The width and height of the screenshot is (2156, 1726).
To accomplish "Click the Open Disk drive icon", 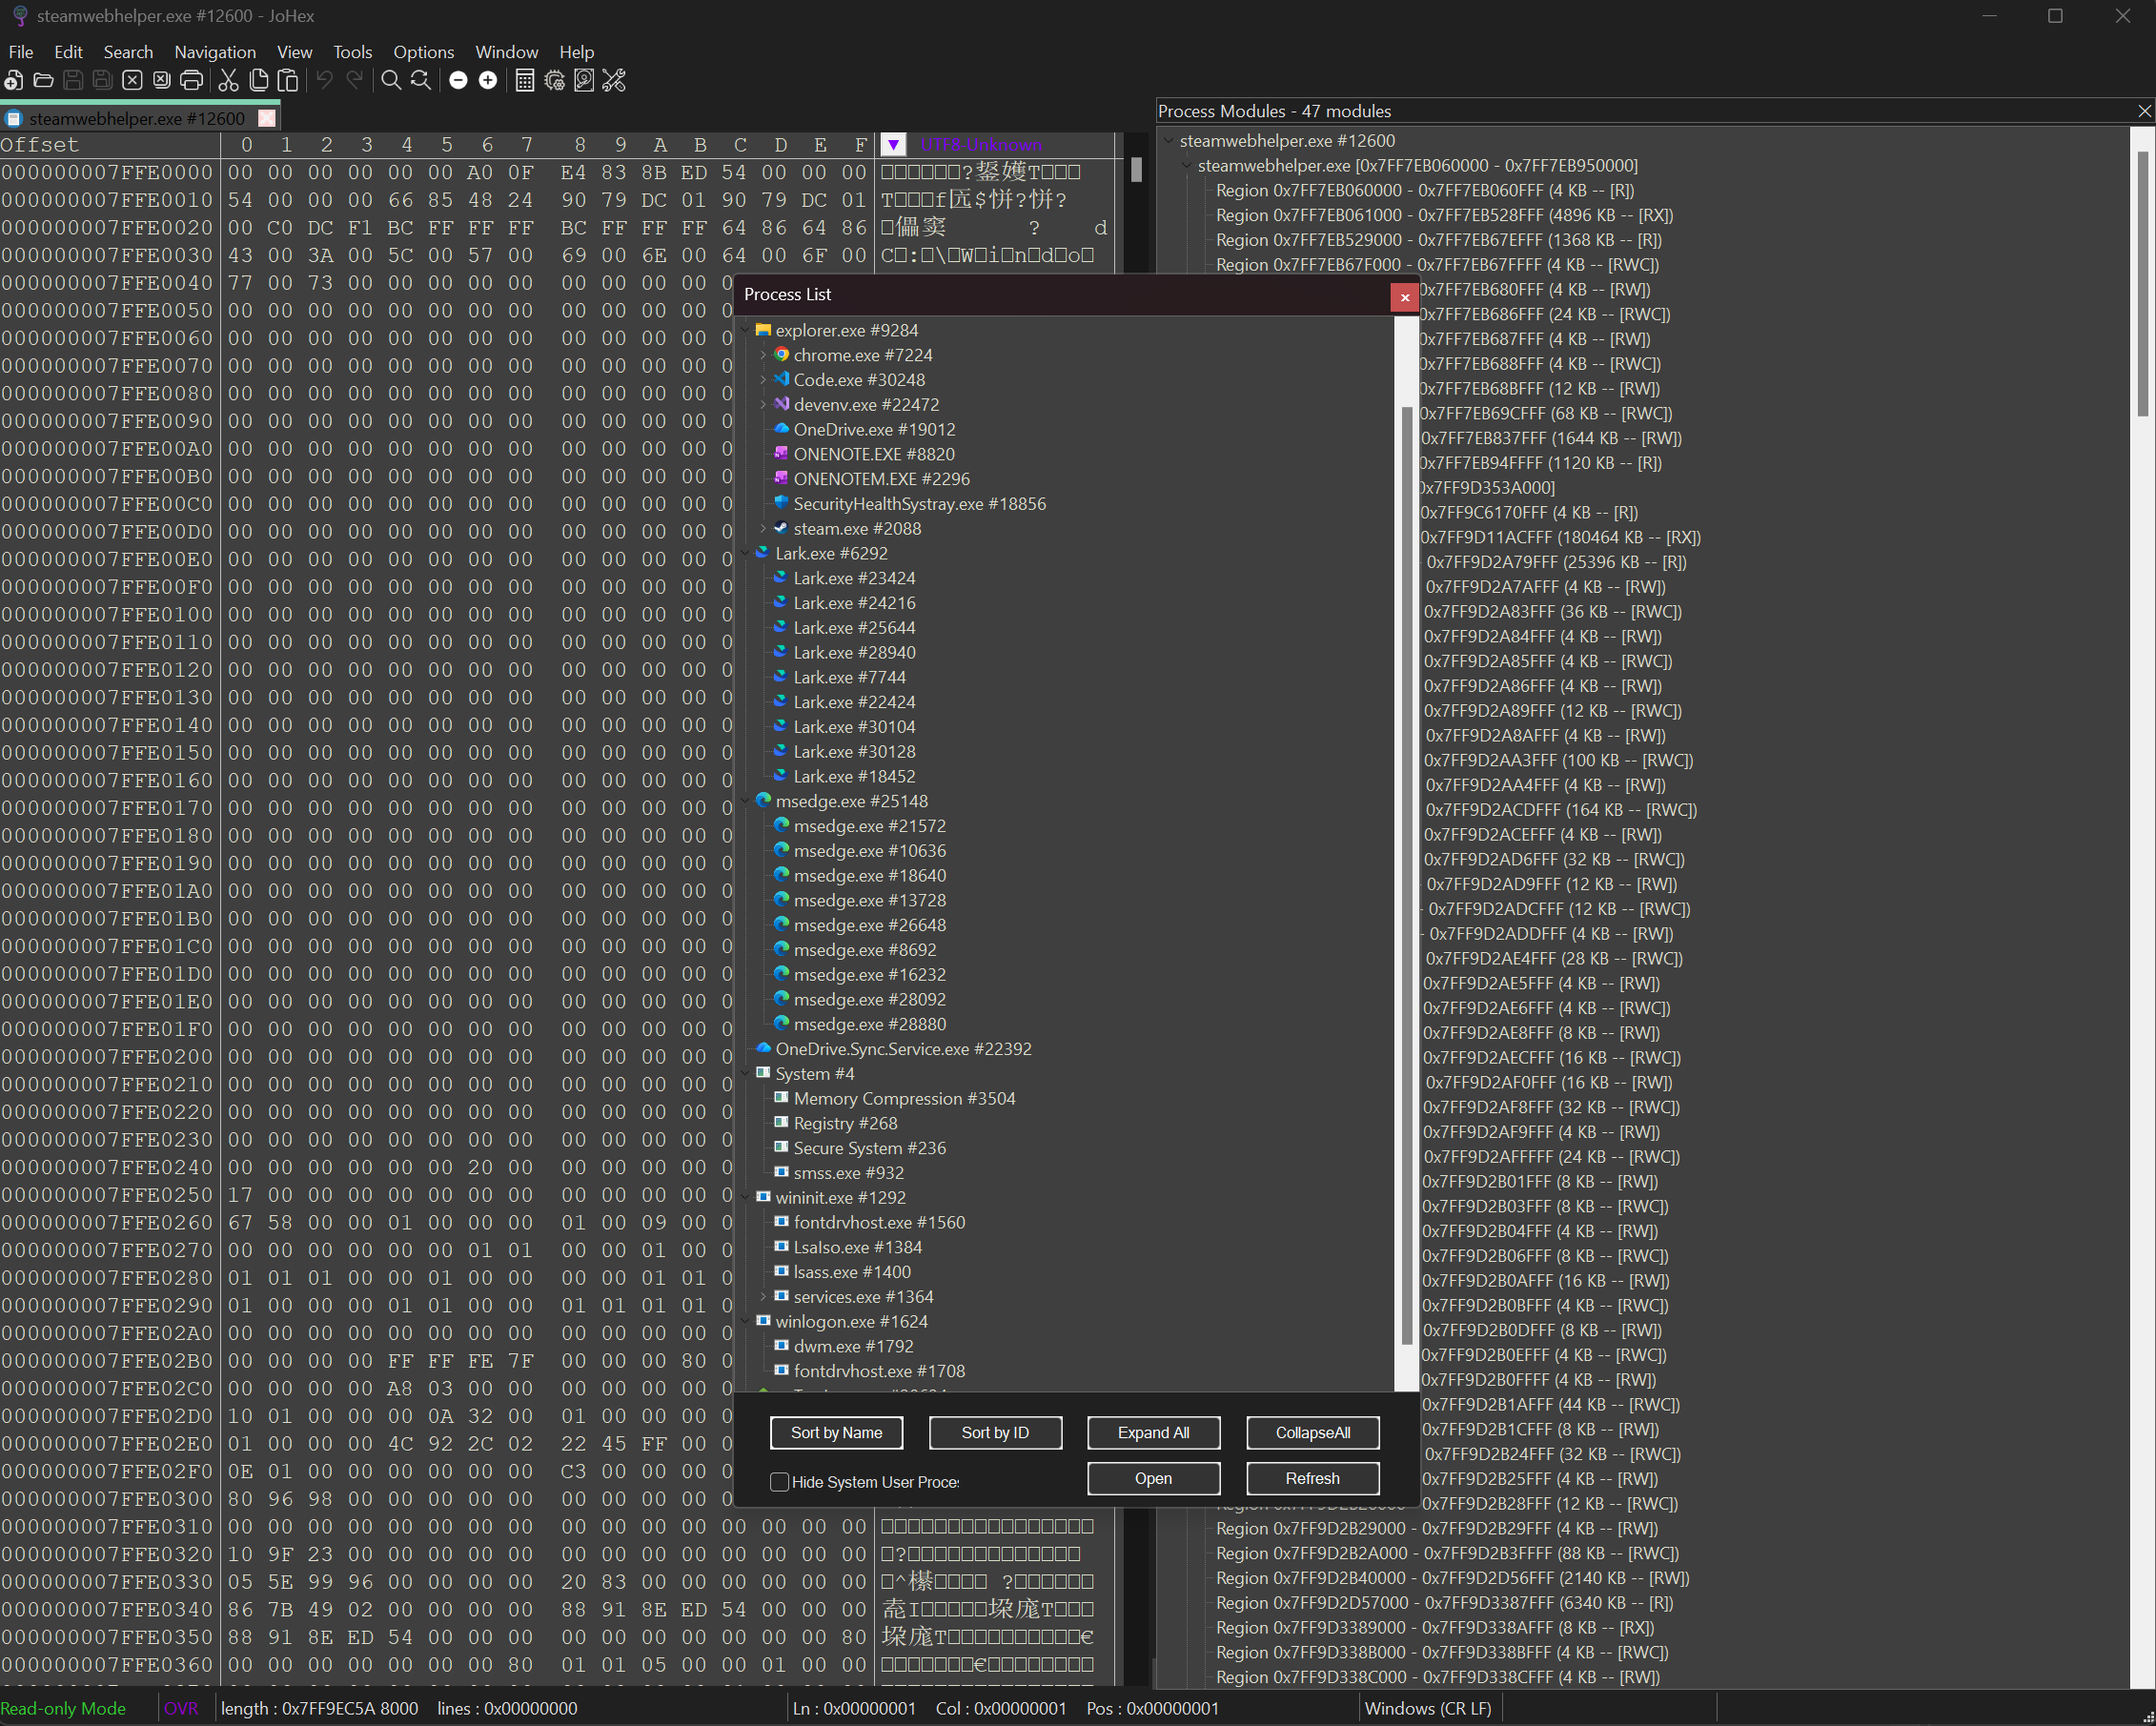I will [x=584, y=81].
